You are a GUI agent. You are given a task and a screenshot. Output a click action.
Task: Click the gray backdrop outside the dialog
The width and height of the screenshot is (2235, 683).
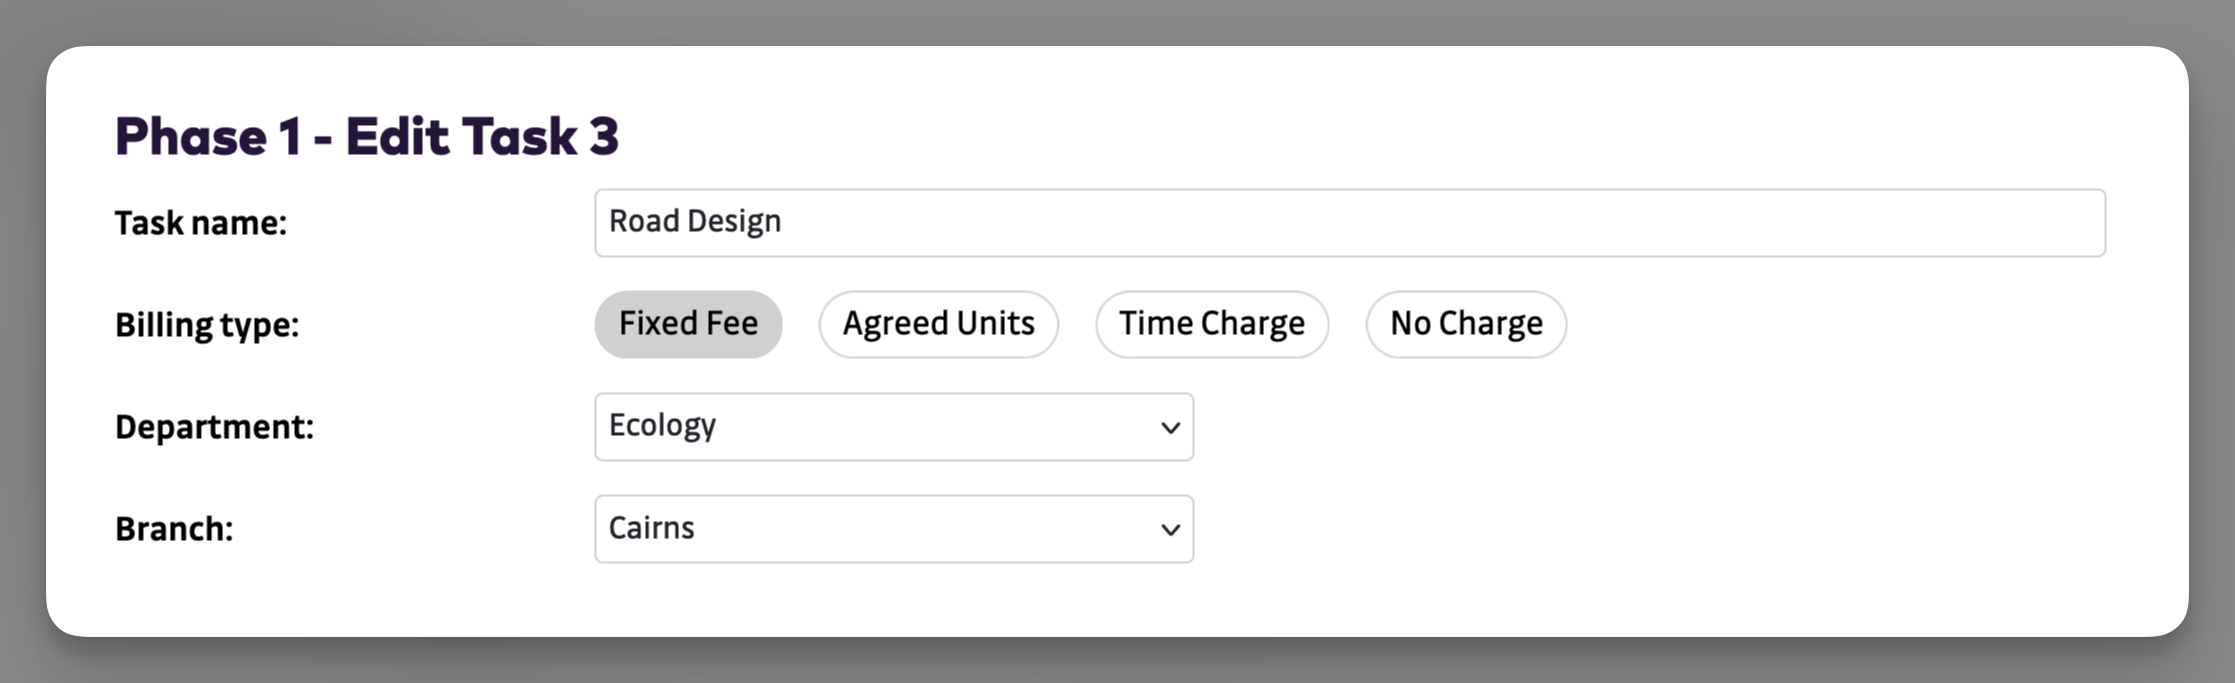click(1100, 662)
